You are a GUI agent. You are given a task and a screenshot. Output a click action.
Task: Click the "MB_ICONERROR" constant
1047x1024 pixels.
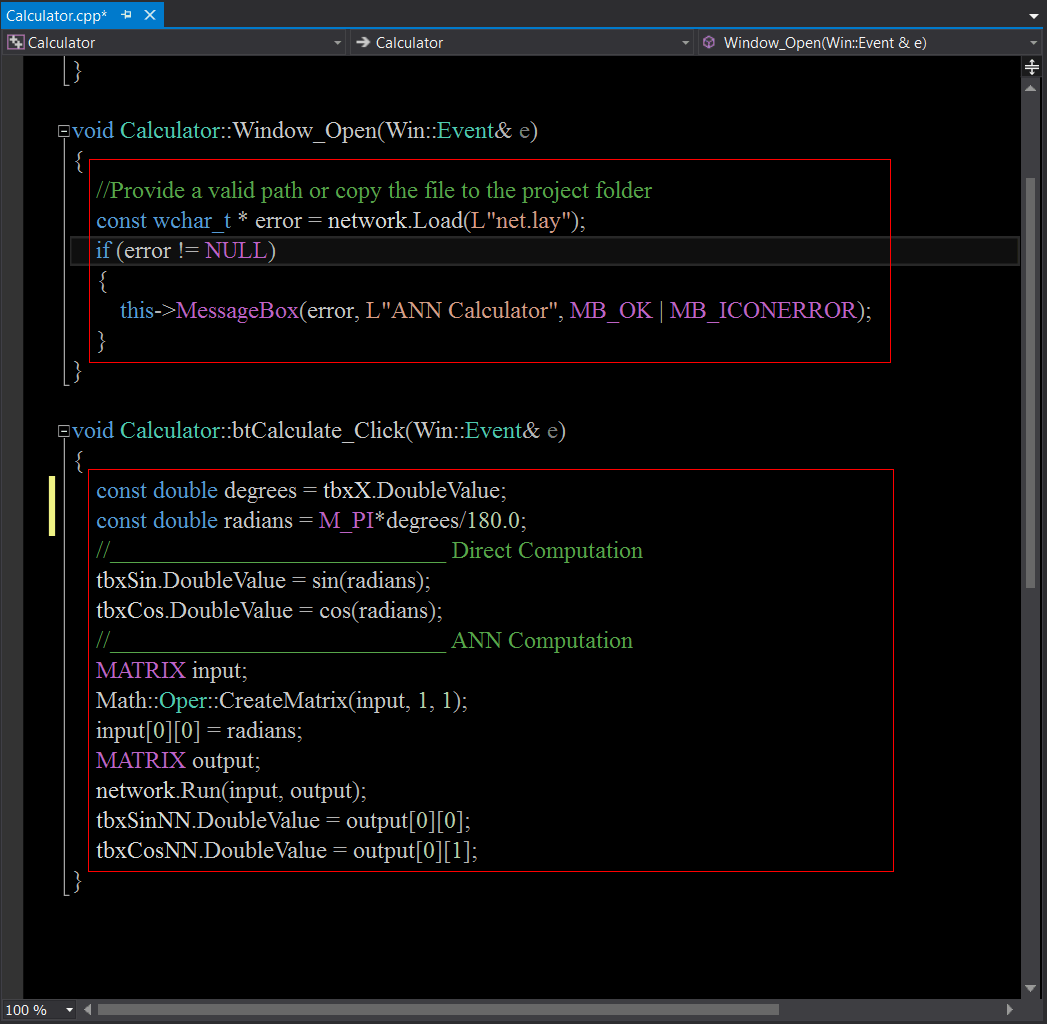763,311
